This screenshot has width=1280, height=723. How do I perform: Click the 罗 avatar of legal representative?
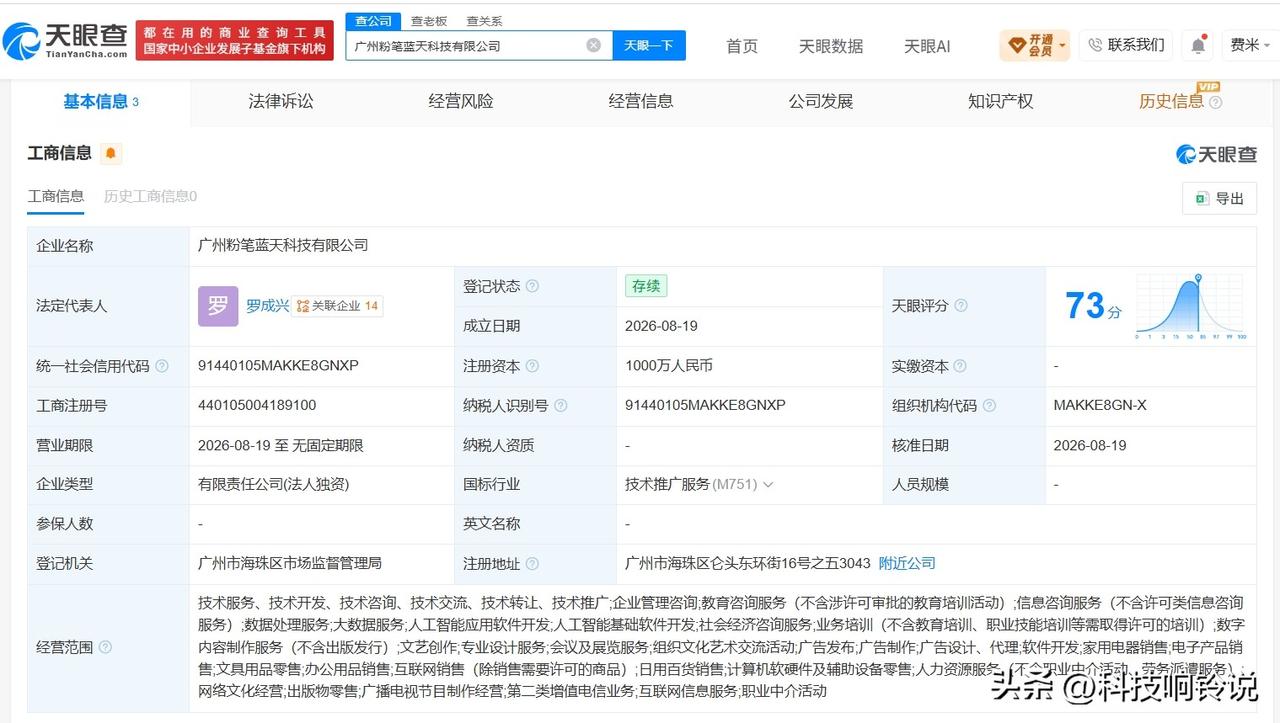pos(218,306)
